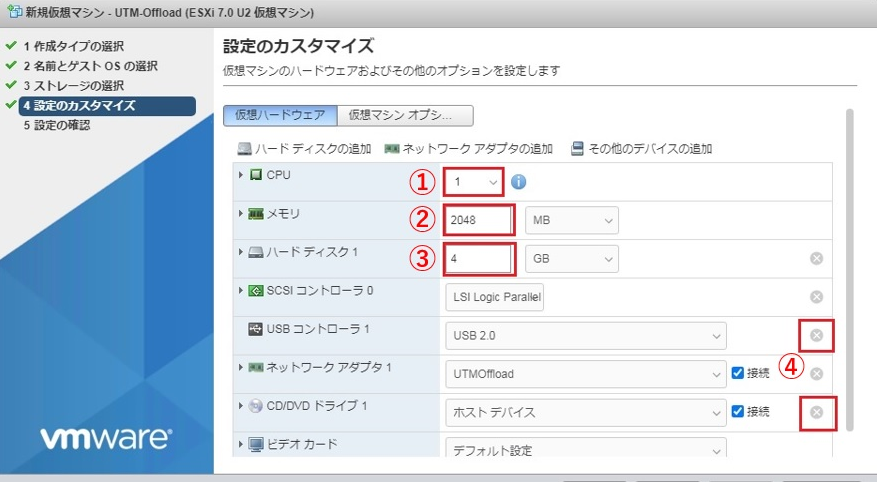Toggle 接続 checkbox for Network Adapter 1

(x=737, y=373)
